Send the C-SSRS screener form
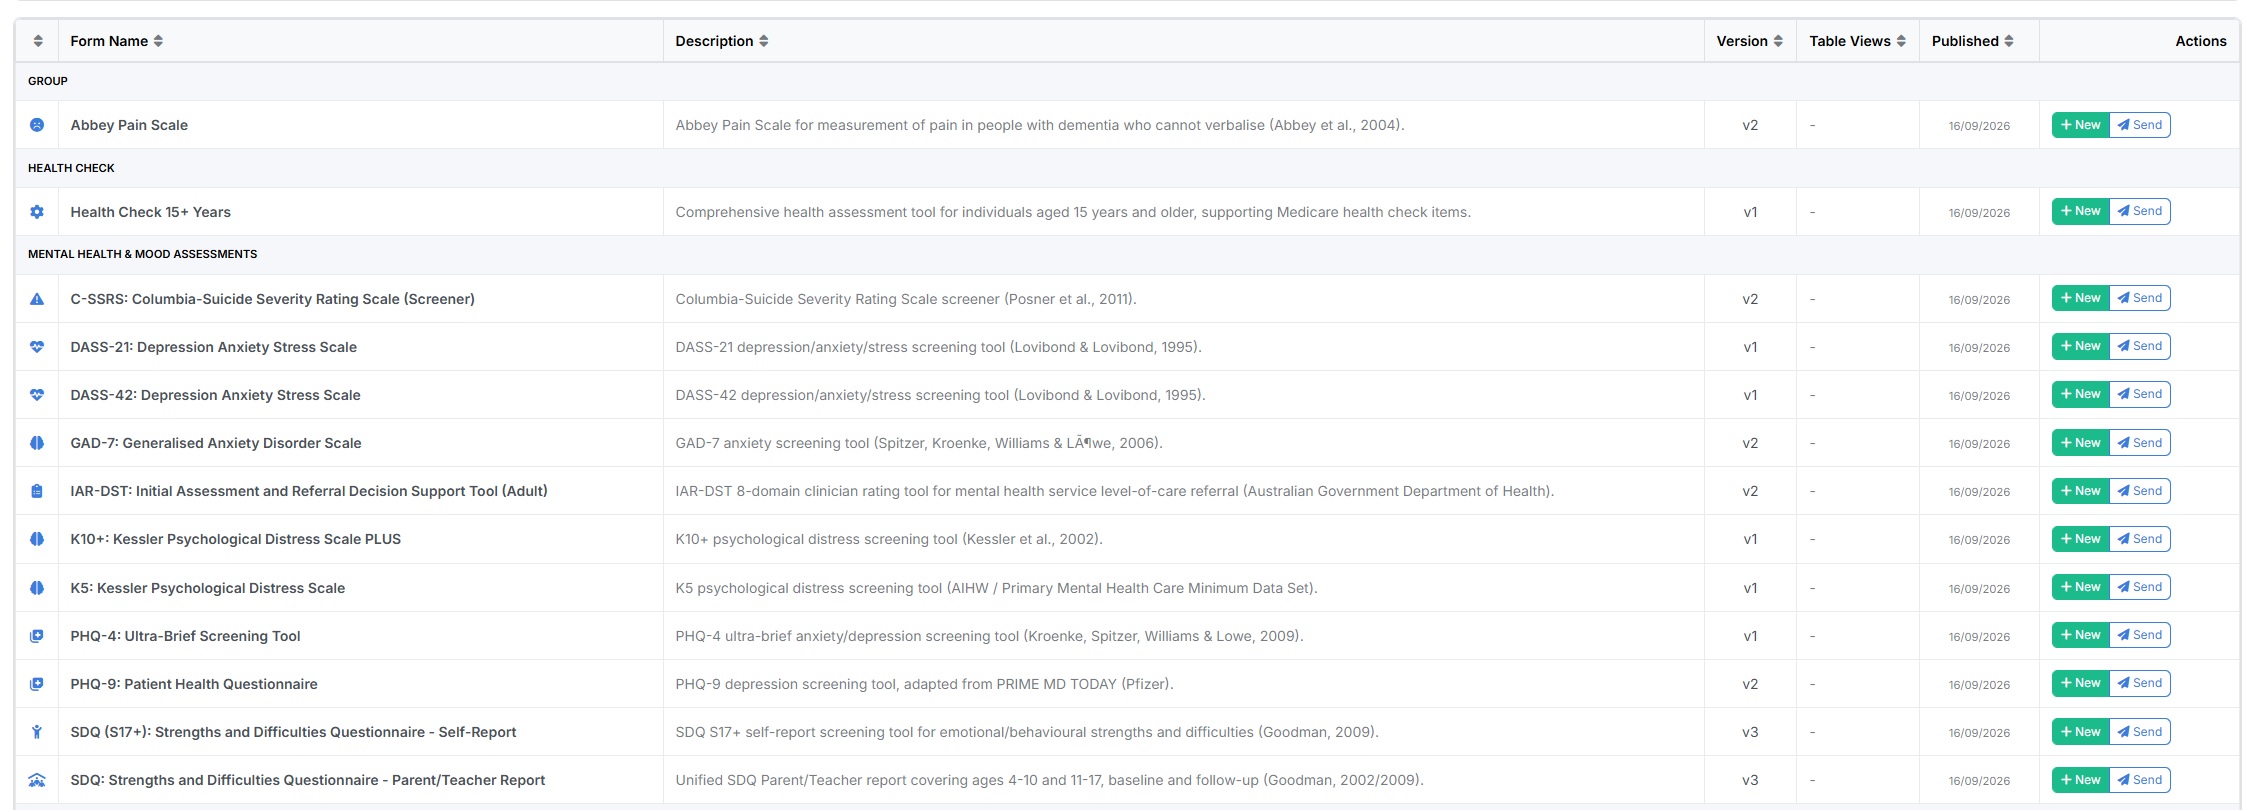This screenshot has height=810, width=2246. click(2140, 298)
